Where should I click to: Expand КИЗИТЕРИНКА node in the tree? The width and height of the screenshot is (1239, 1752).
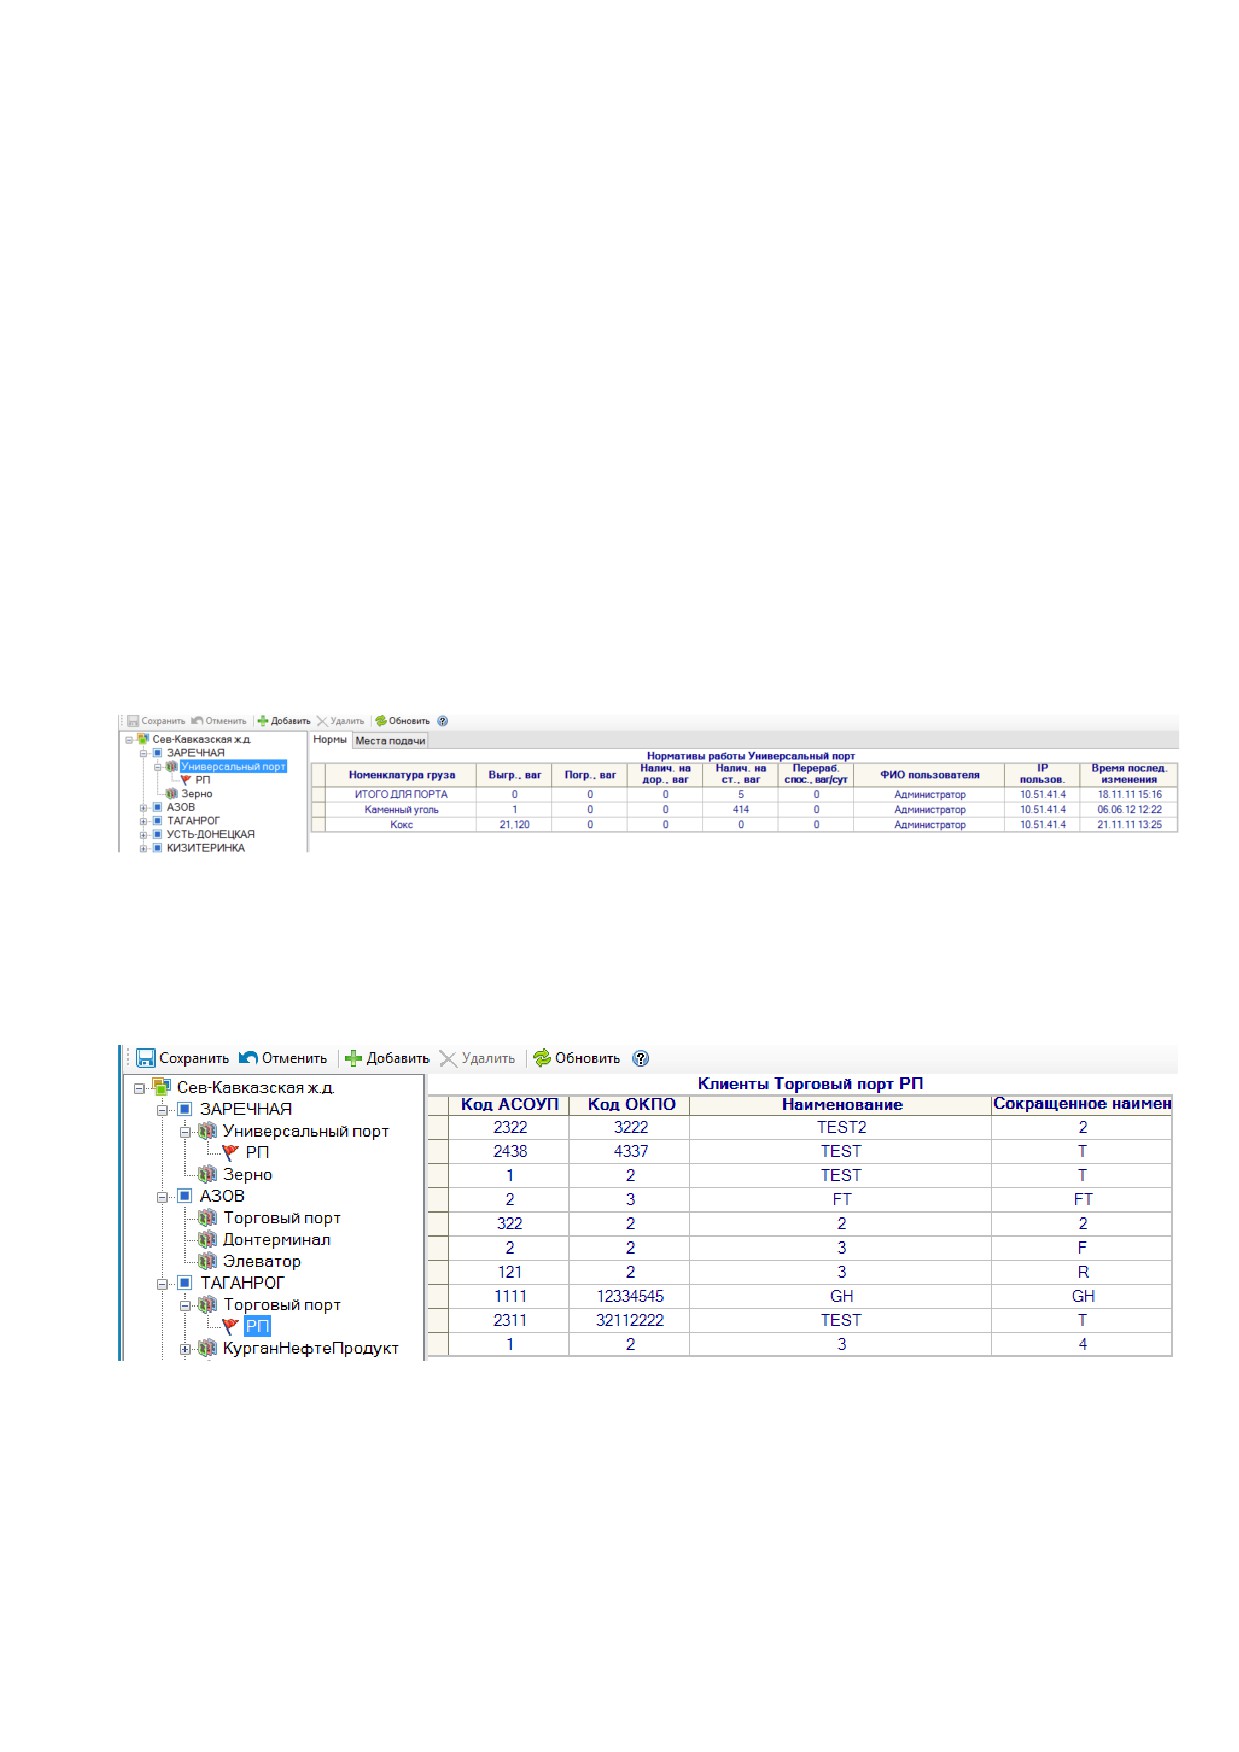tap(143, 848)
